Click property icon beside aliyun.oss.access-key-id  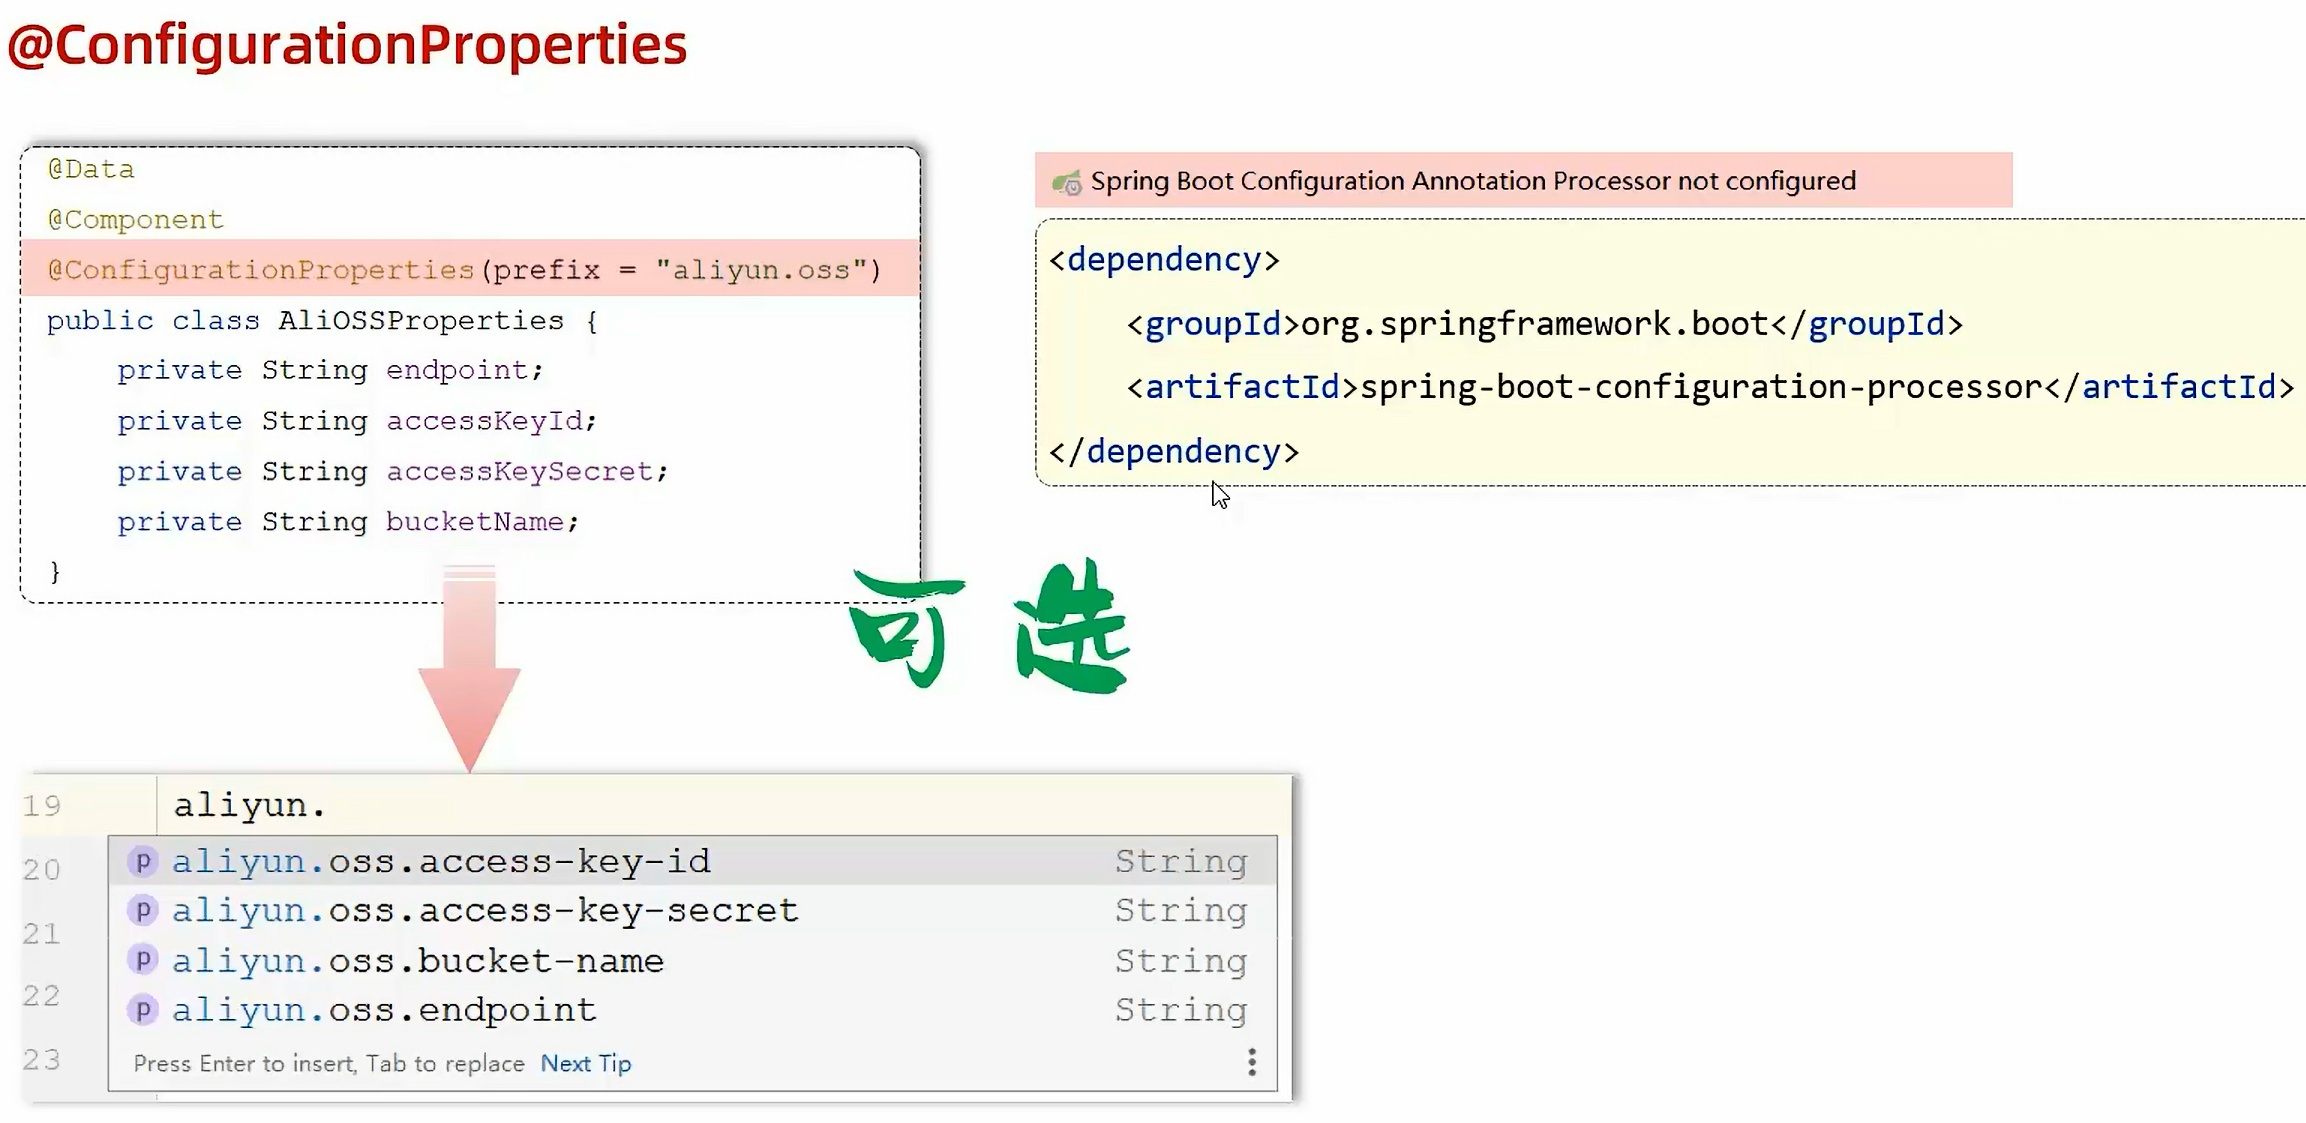click(143, 861)
